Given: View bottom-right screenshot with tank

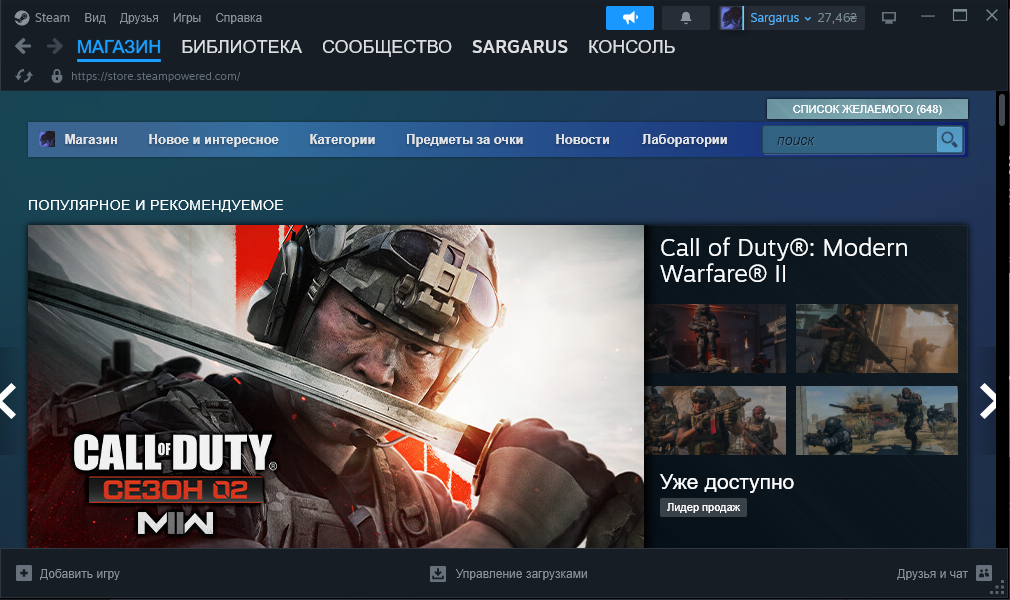Looking at the screenshot, I should [x=877, y=420].
